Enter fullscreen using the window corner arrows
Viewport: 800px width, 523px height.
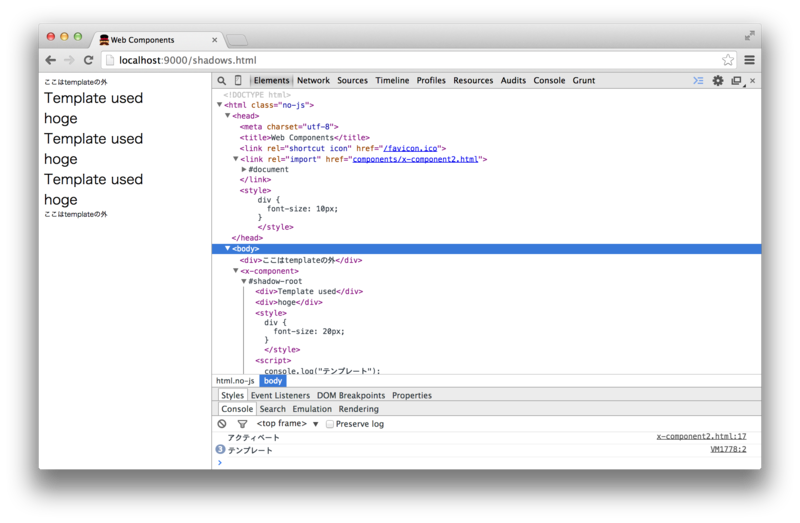(749, 36)
